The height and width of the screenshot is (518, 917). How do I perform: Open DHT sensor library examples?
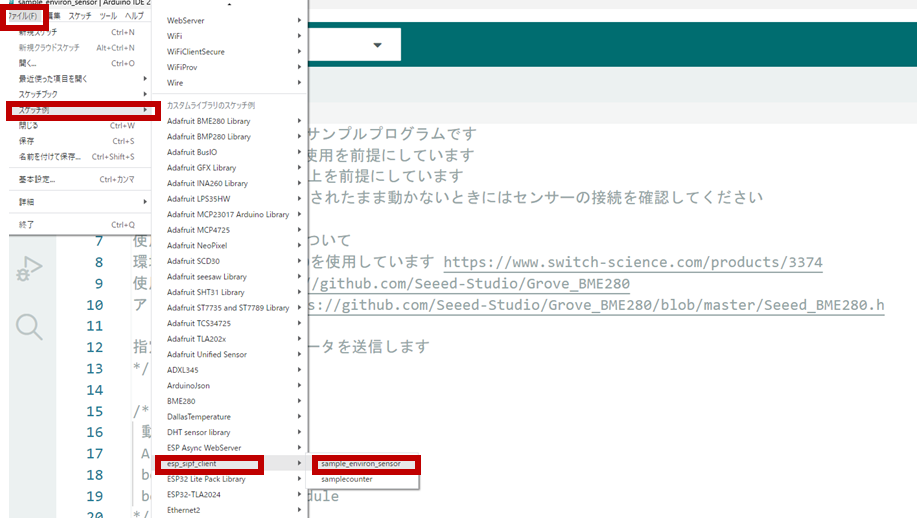pos(230,433)
